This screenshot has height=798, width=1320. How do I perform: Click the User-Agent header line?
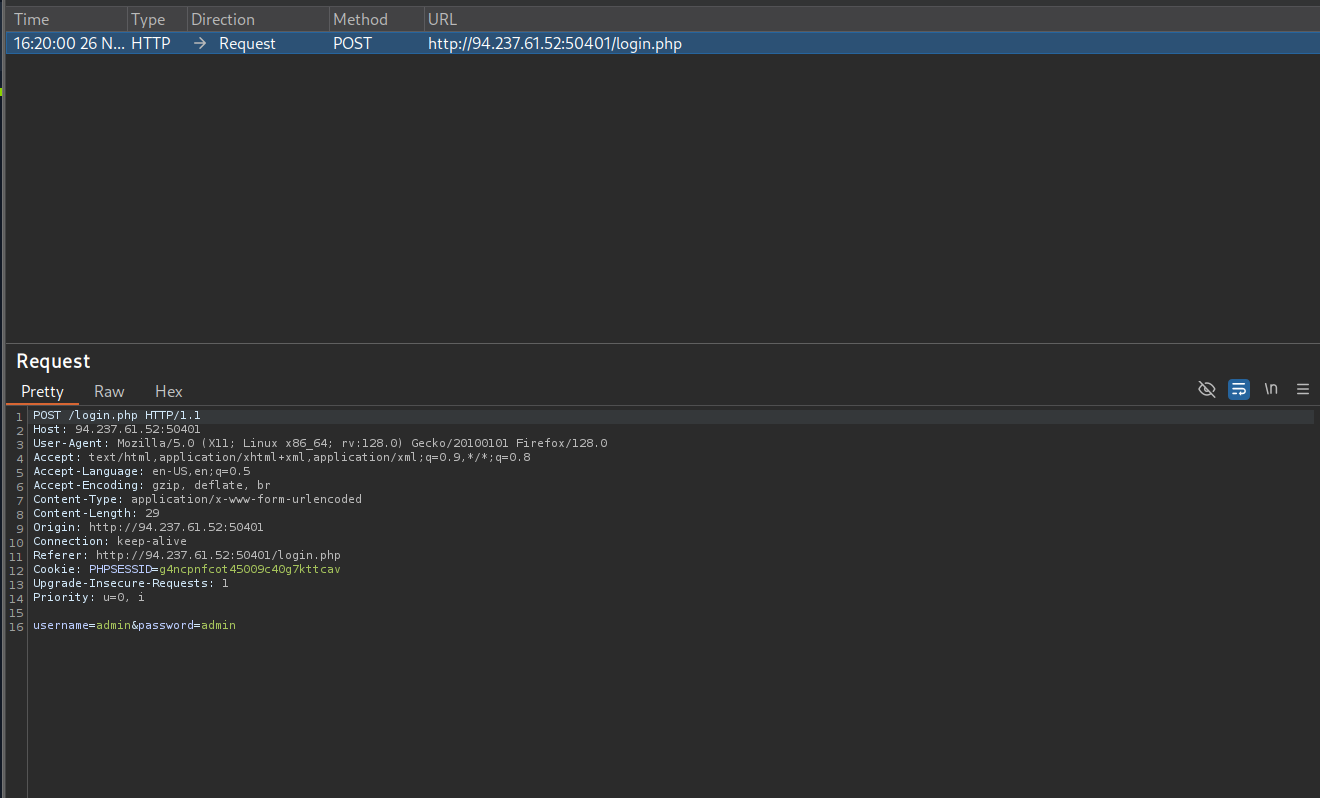[320, 443]
